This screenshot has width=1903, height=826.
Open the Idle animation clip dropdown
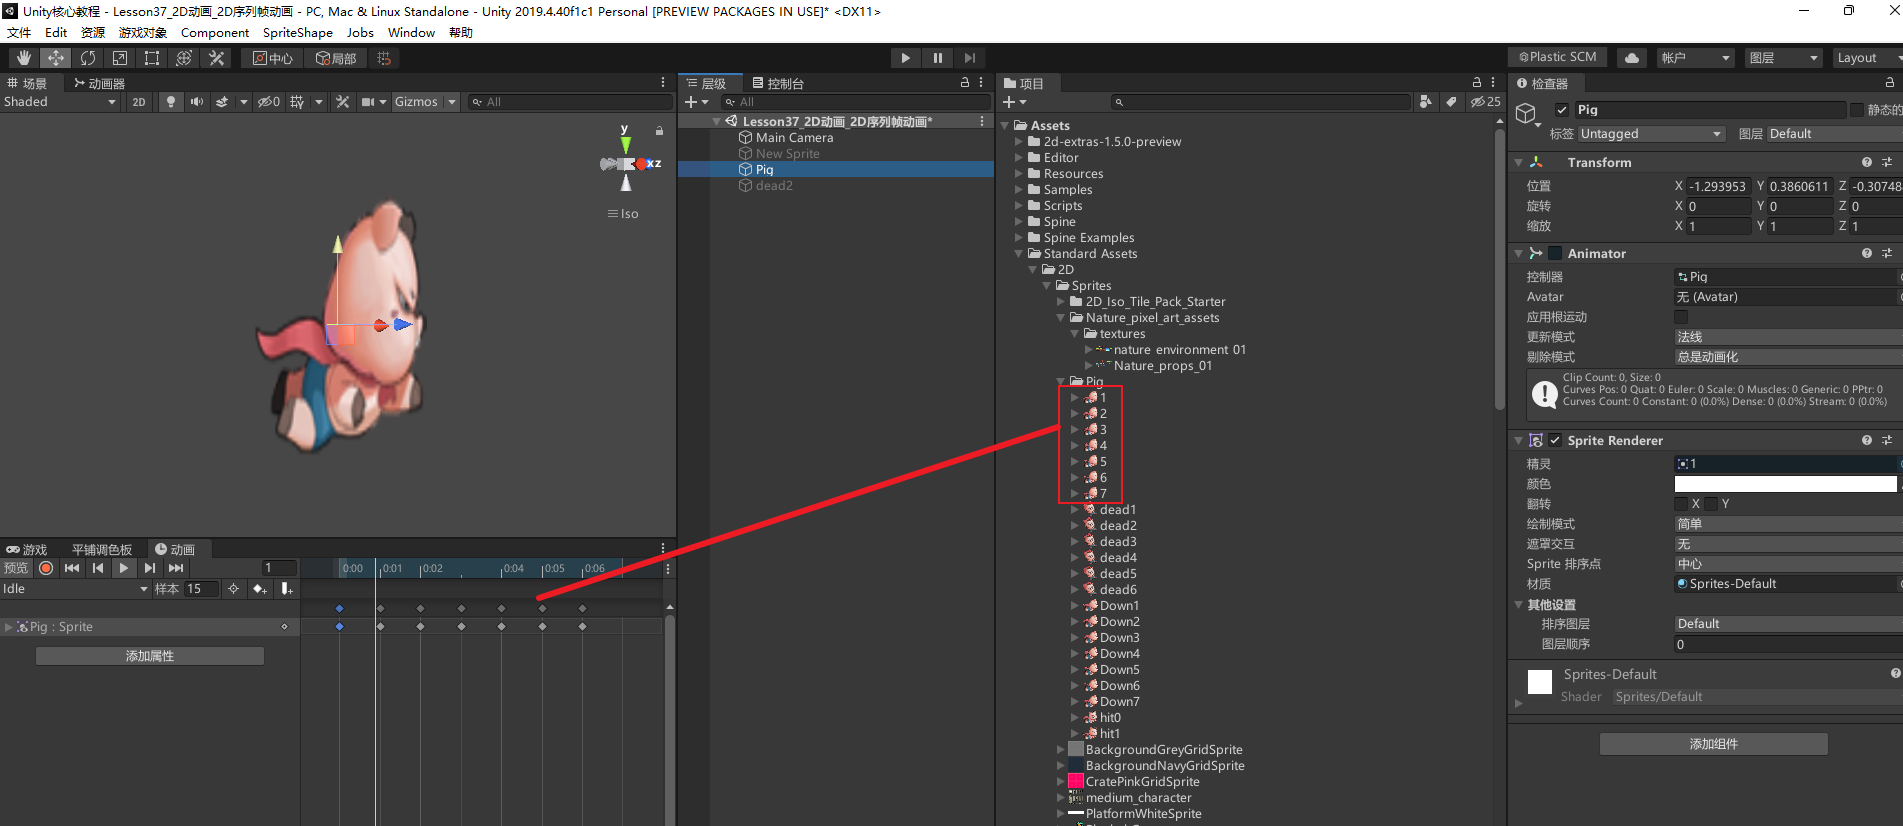[x=76, y=589]
